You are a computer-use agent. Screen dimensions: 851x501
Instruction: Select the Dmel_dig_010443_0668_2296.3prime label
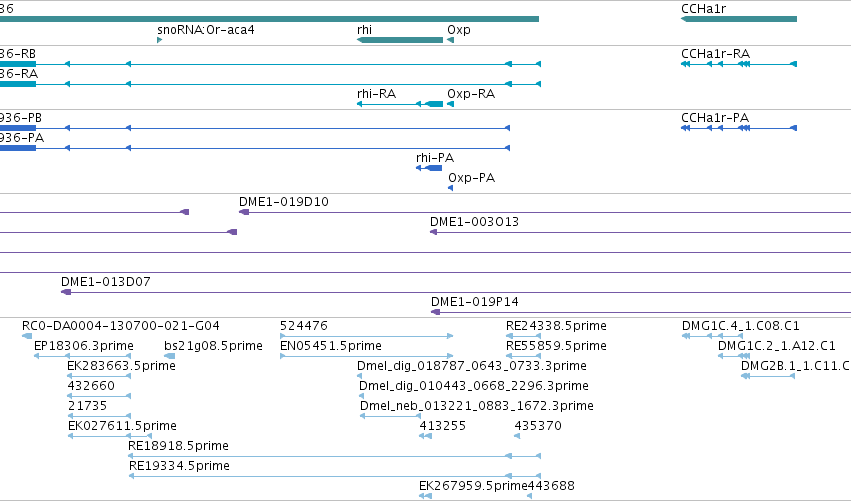474,386
